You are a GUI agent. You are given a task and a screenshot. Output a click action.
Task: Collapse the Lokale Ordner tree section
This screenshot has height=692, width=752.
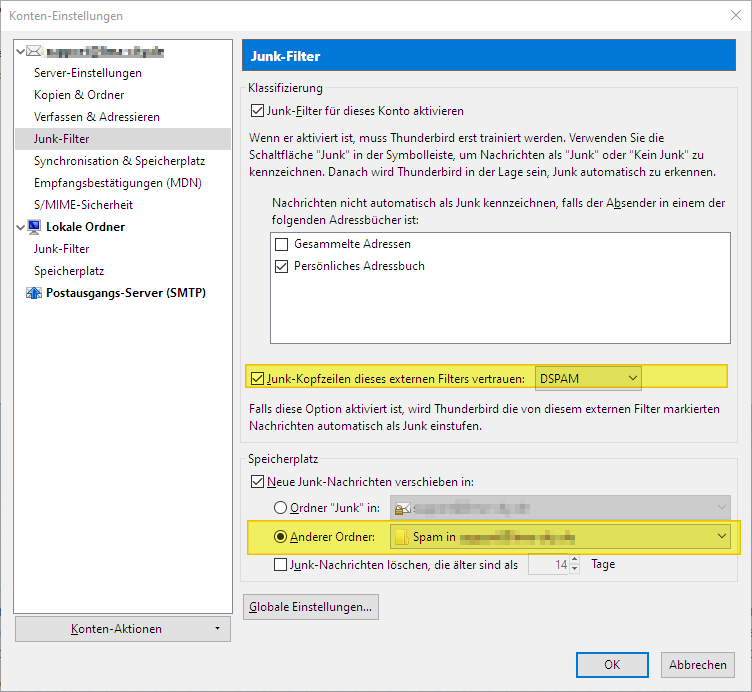[x=21, y=227]
